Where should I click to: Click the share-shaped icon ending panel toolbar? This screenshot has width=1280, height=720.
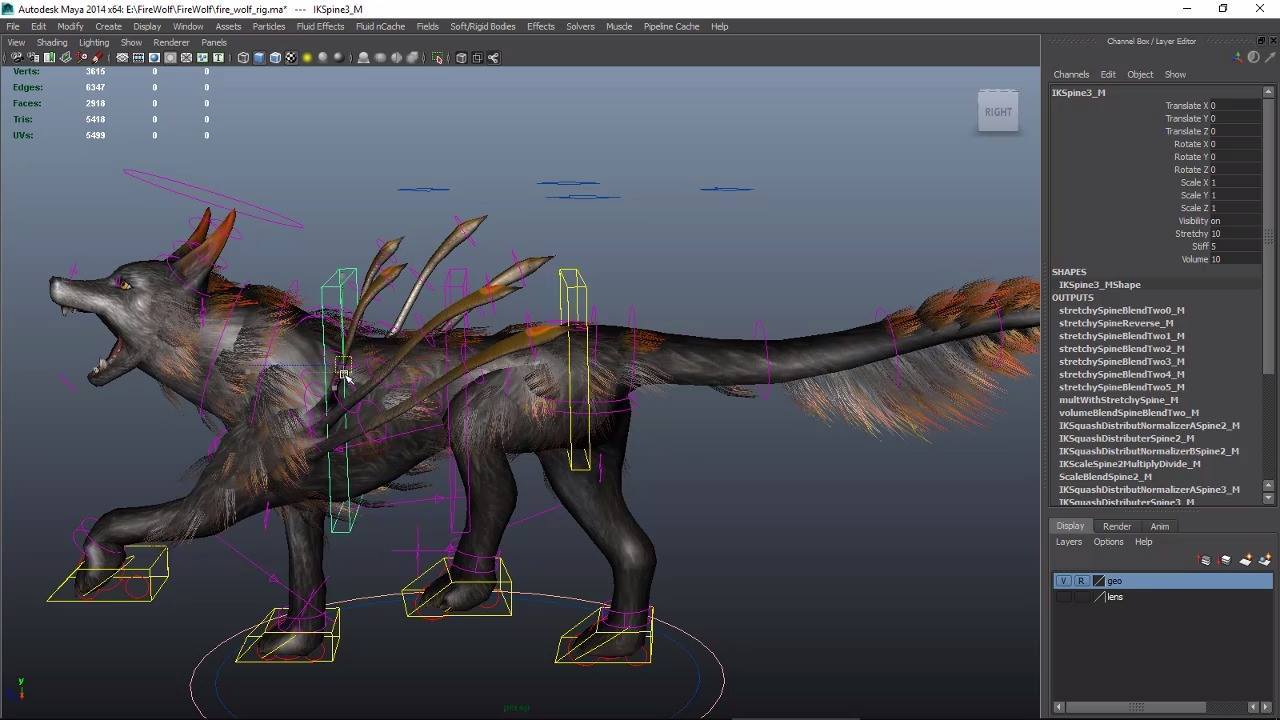click(493, 58)
